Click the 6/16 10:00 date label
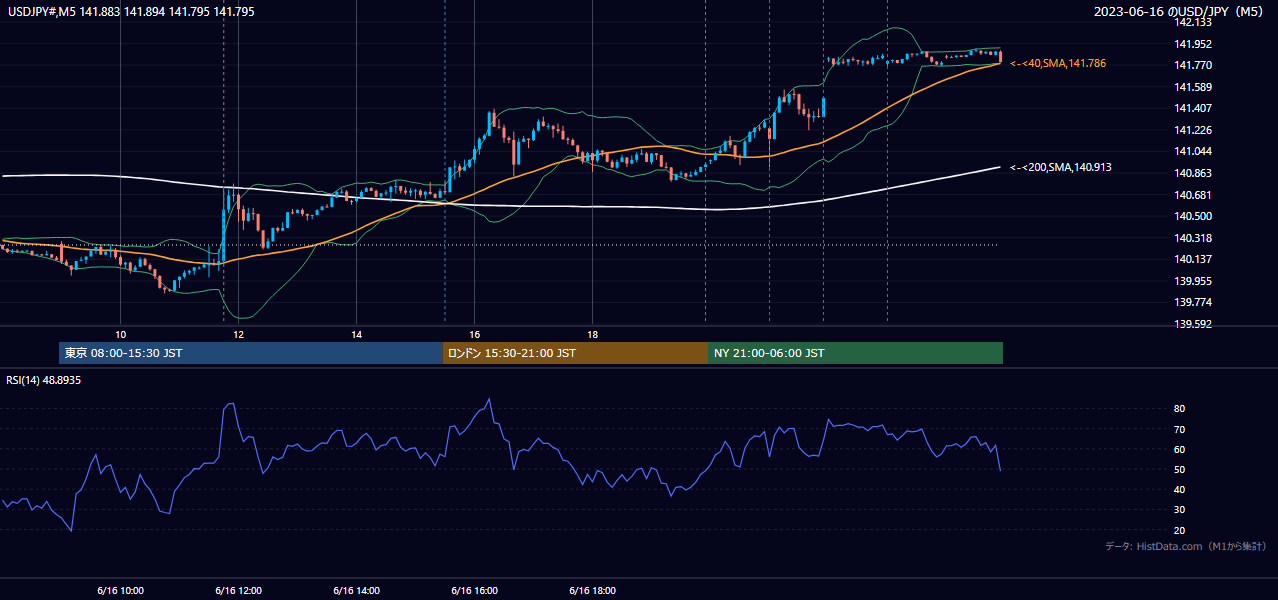Viewport: 1278px width, 600px height. tap(120, 591)
